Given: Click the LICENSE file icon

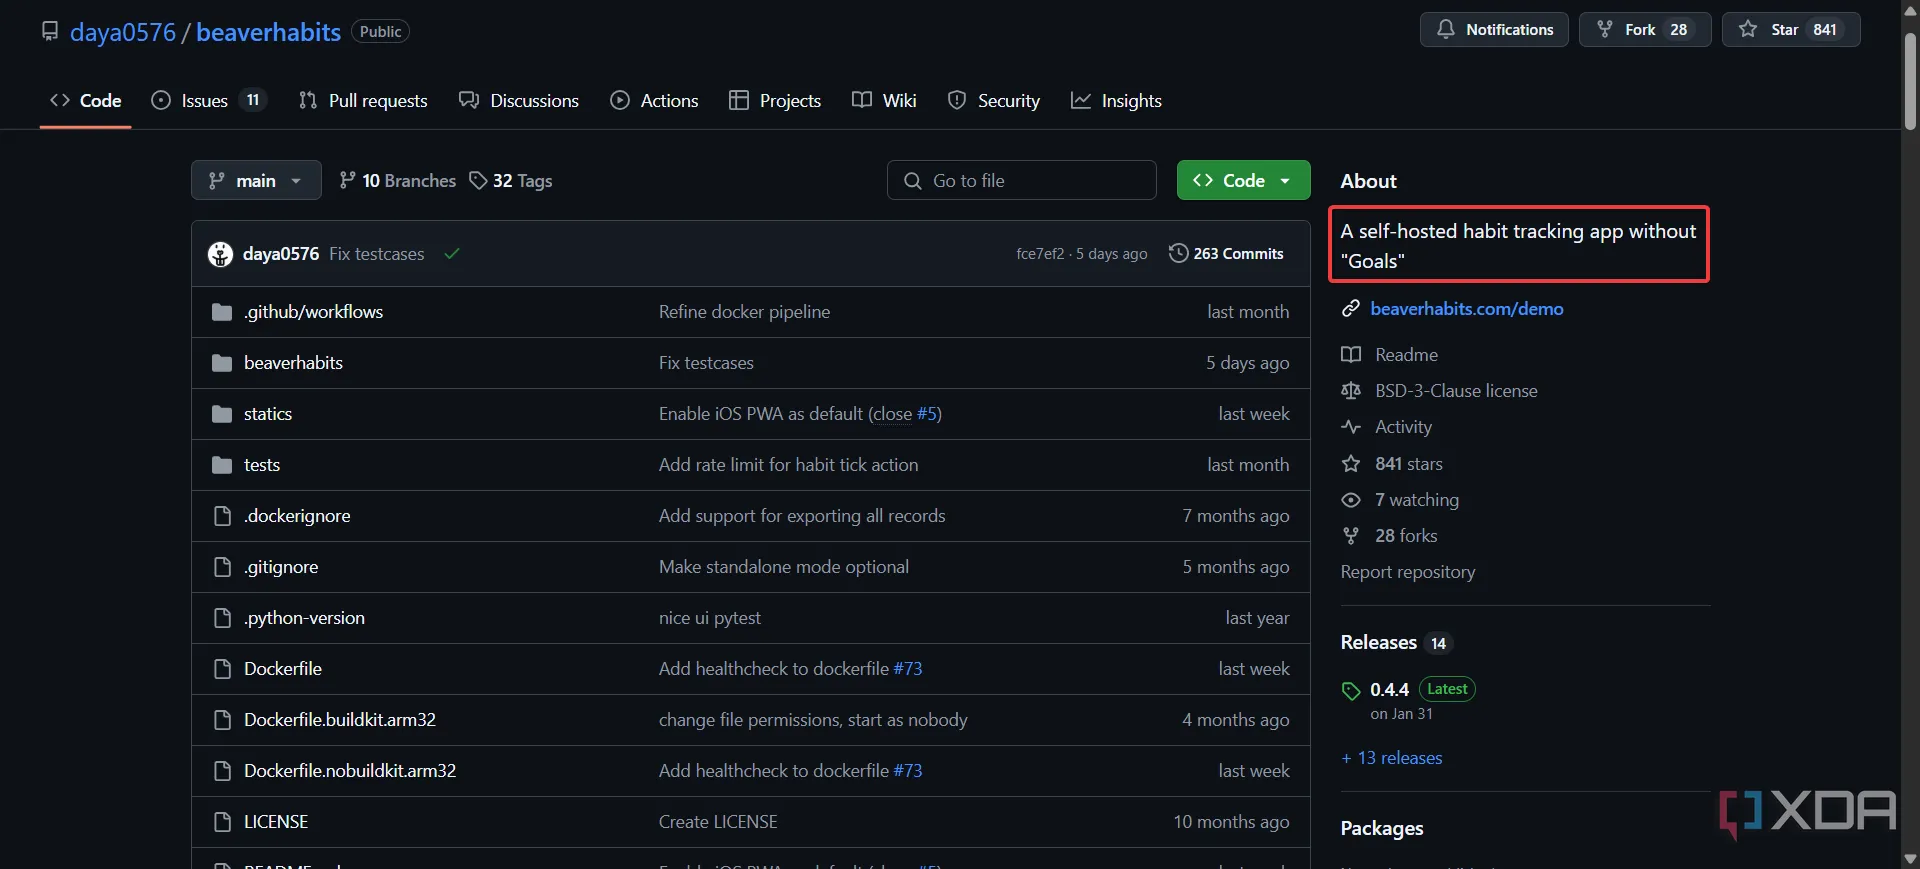Looking at the screenshot, I should click(223, 822).
